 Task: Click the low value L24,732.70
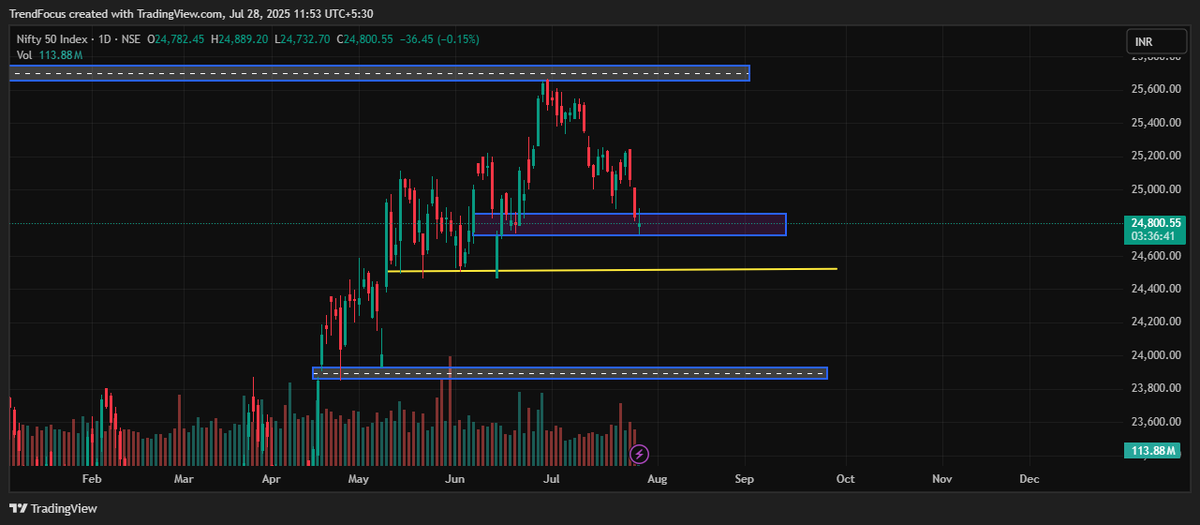point(303,39)
